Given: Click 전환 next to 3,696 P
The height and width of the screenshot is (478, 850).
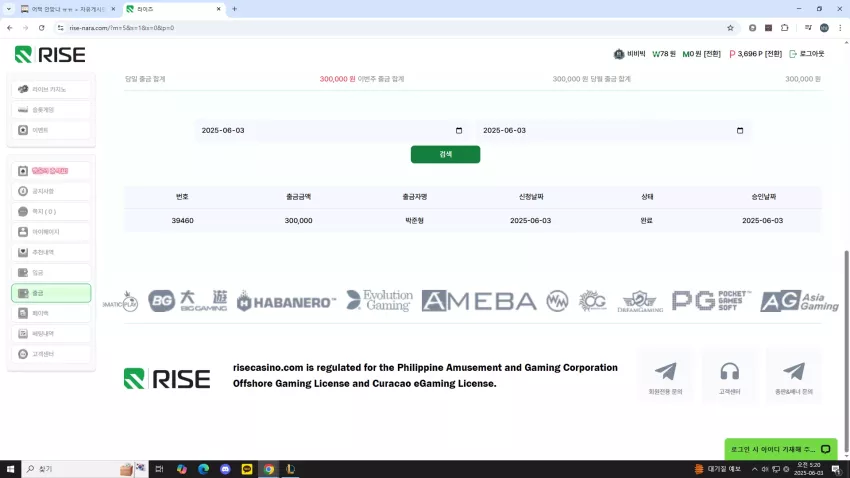Looking at the screenshot, I should [x=773, y=54].
